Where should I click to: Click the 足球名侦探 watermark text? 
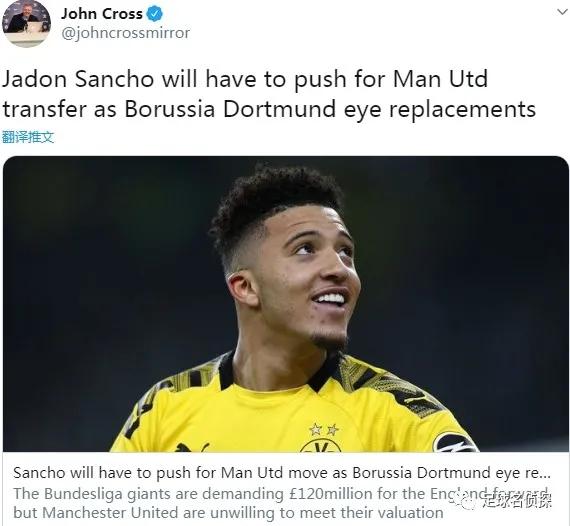518,499
